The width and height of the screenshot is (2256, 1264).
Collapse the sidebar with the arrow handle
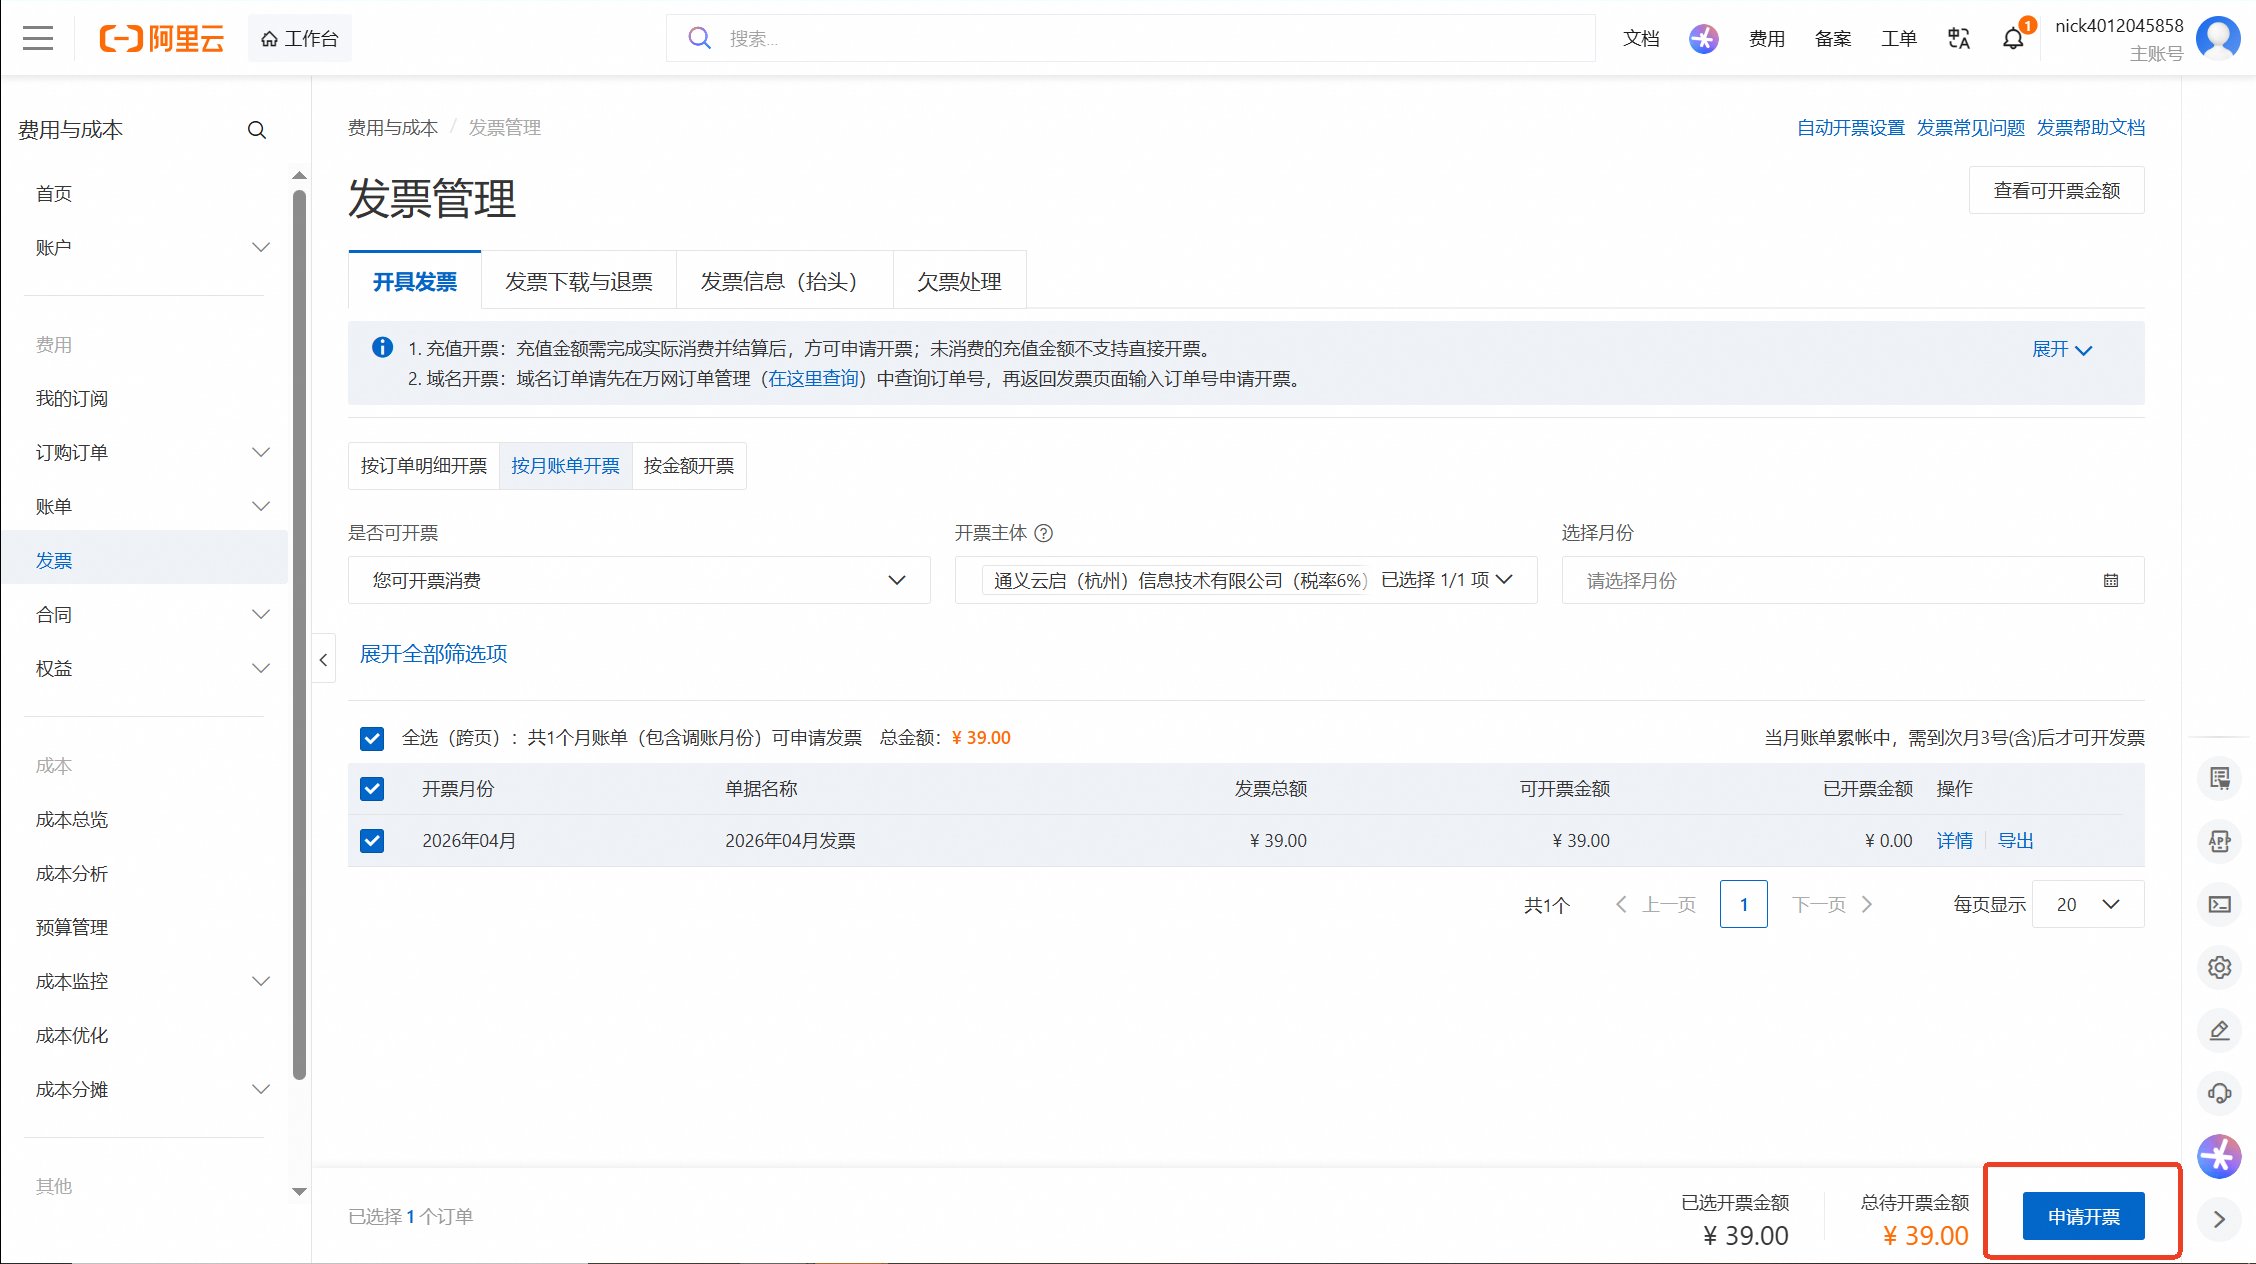pos(323,660)
